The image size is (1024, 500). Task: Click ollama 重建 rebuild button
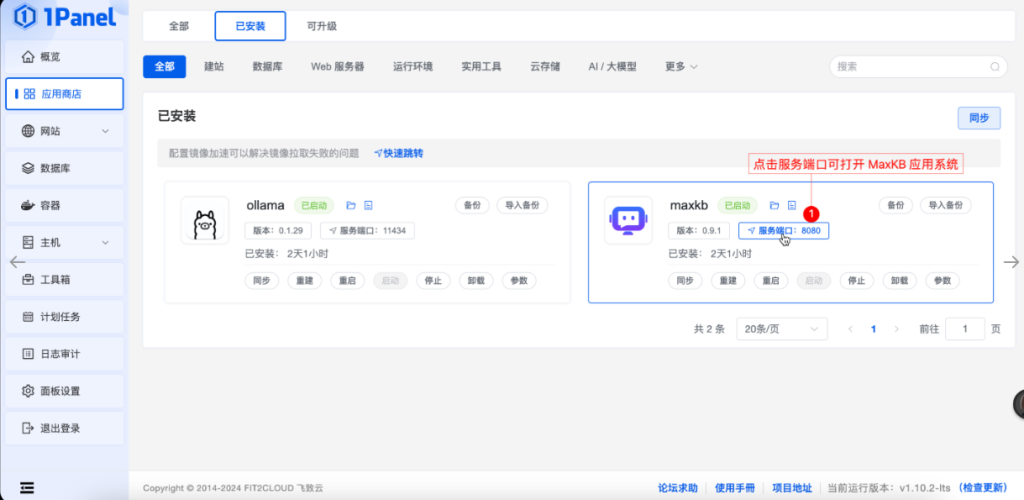coord(304,281)
